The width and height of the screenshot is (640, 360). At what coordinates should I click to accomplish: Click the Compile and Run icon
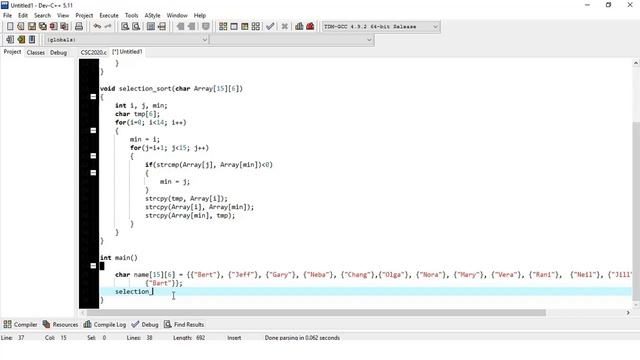click(244, 27)
